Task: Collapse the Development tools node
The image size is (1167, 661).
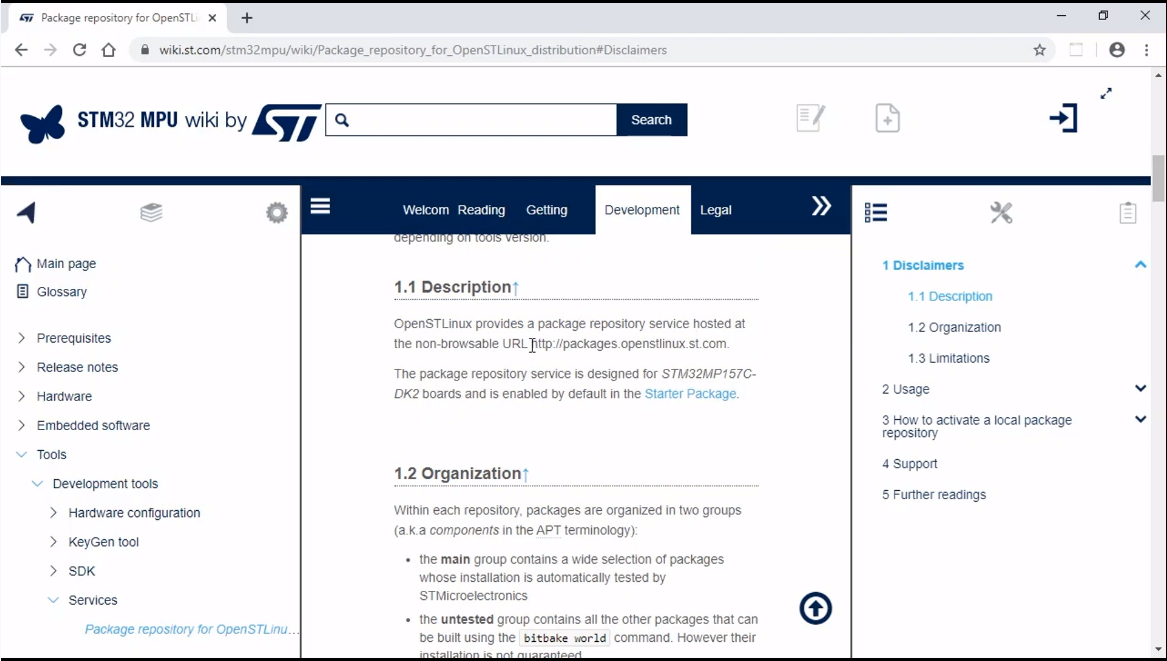Action: click(x=37, y=483)
